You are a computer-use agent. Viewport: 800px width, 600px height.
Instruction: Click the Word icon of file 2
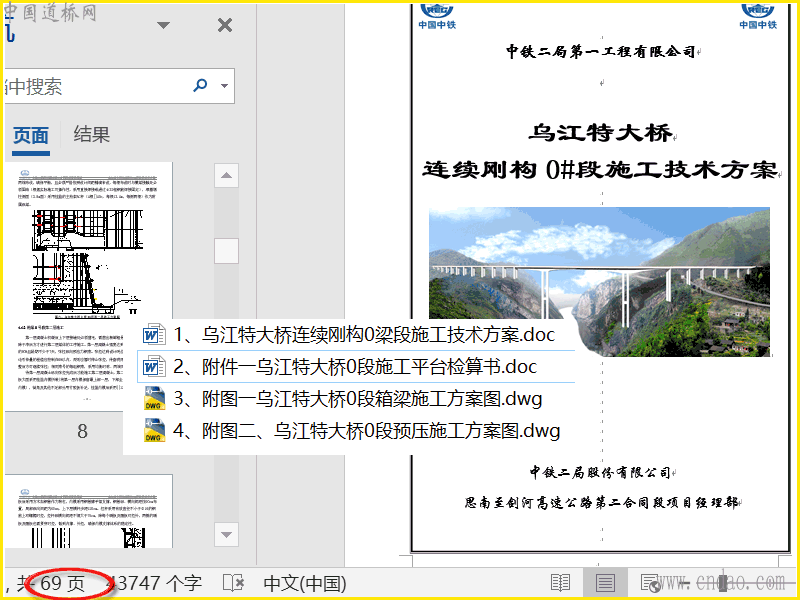click(x=154, y=367)
